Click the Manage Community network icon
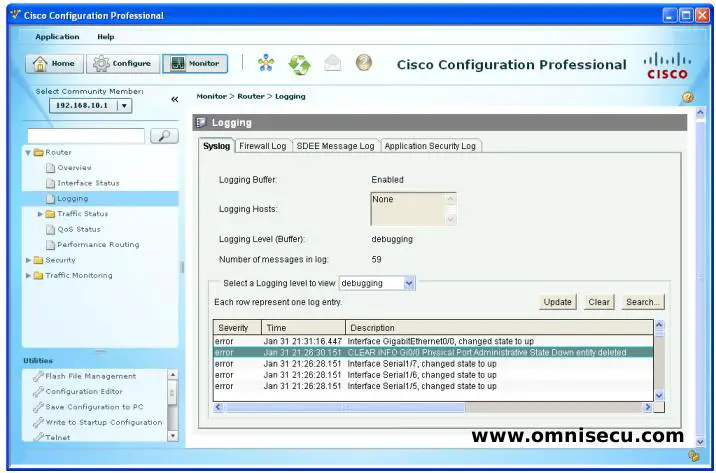716x473 pixels. 265,63
